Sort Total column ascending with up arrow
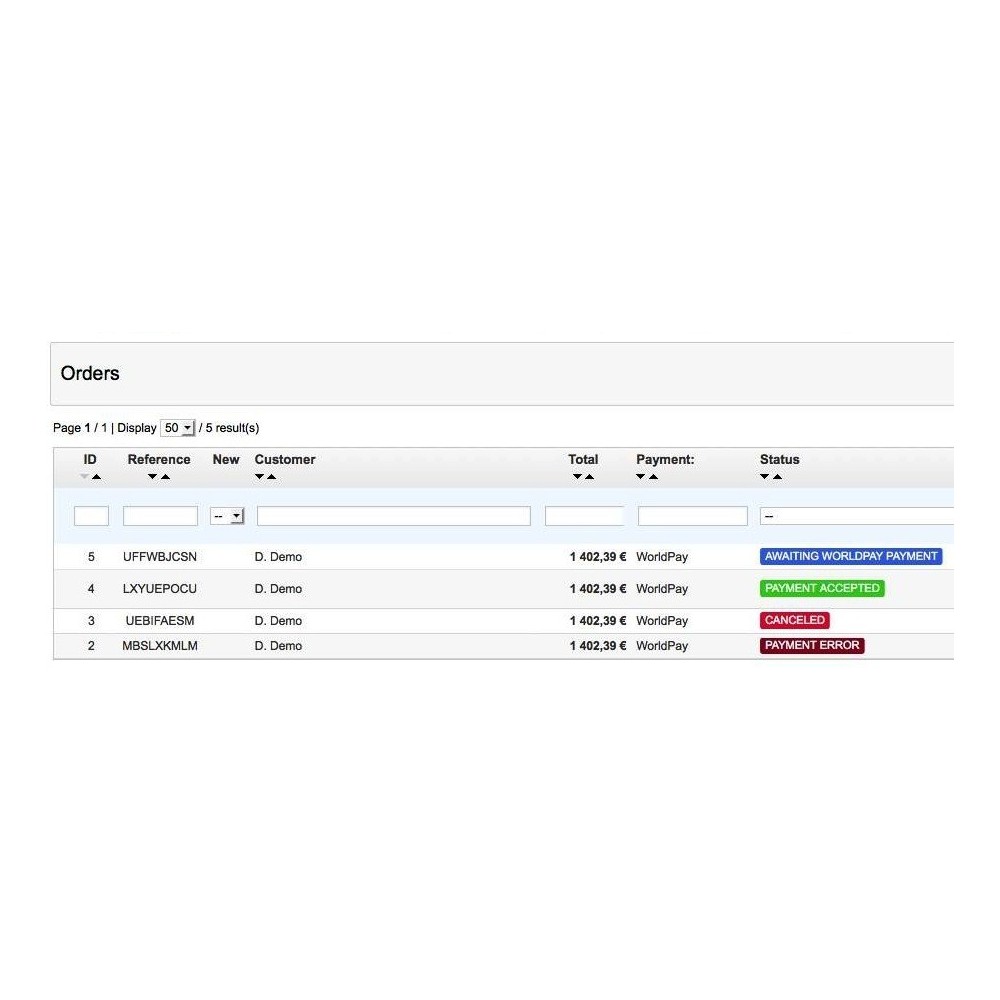Image resolution: width=1000 pixels, height=1000 pixels. click(590, 477)
